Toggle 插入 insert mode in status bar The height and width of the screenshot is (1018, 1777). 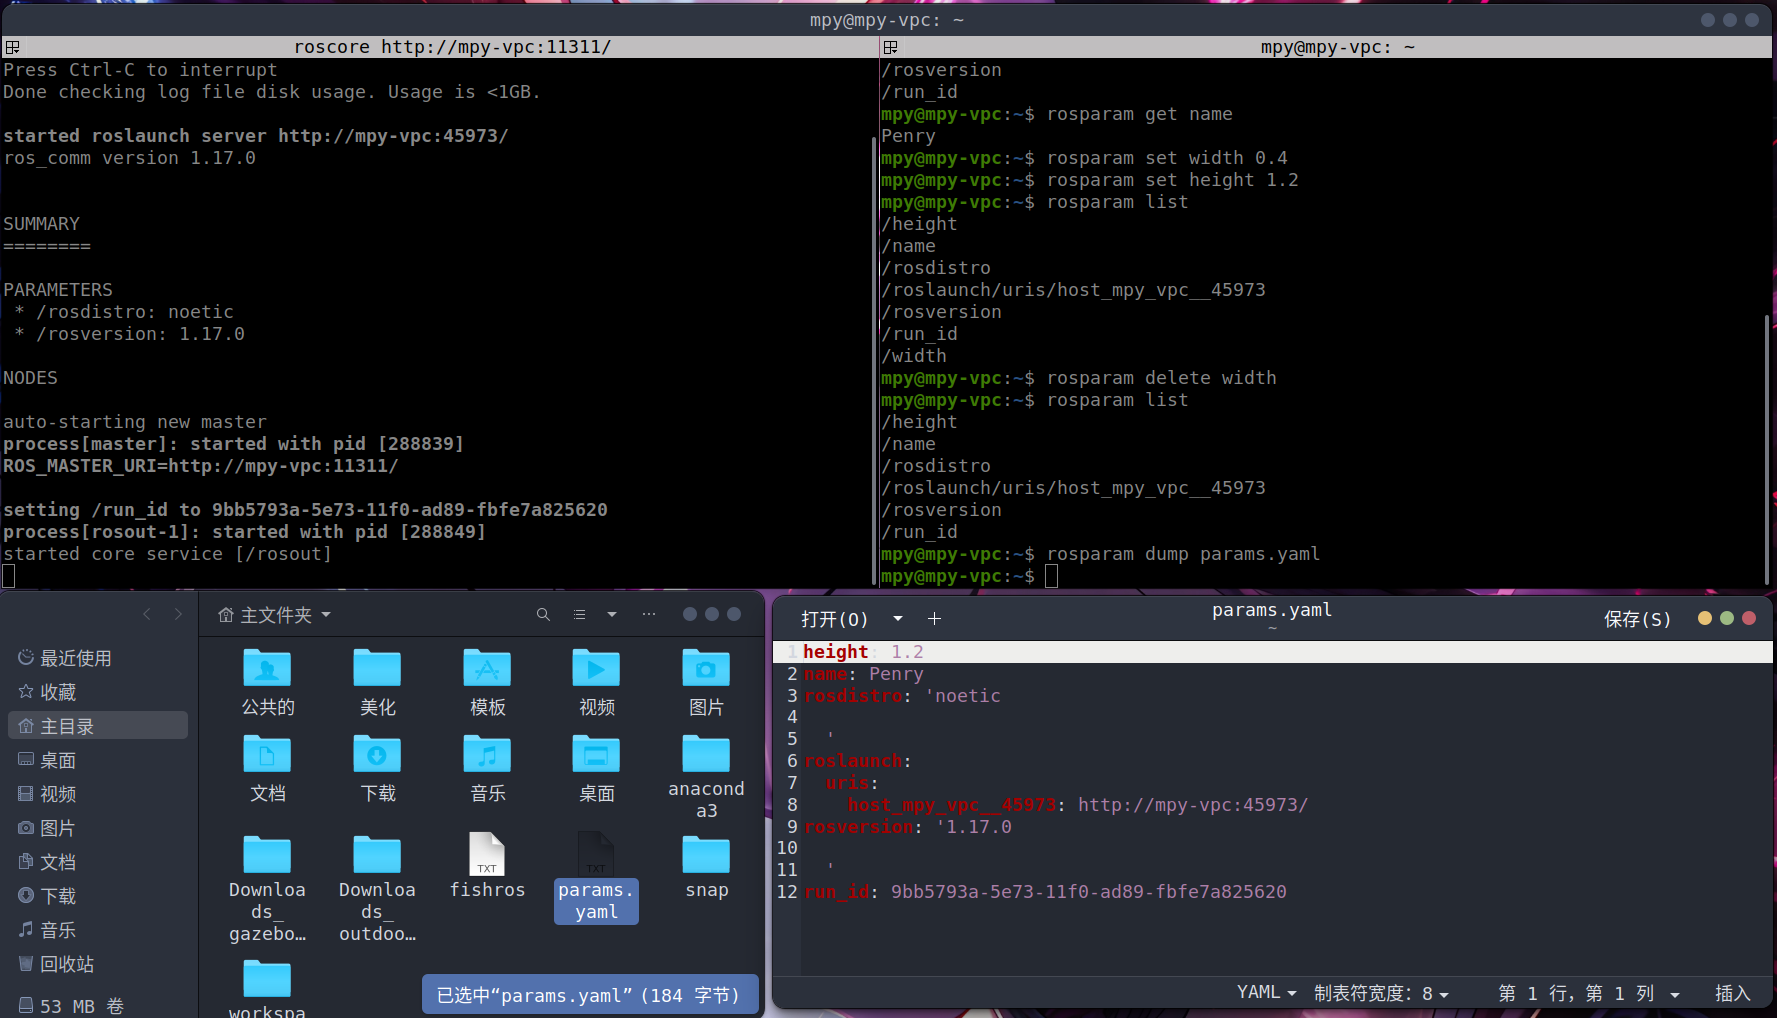[1732, 993]
